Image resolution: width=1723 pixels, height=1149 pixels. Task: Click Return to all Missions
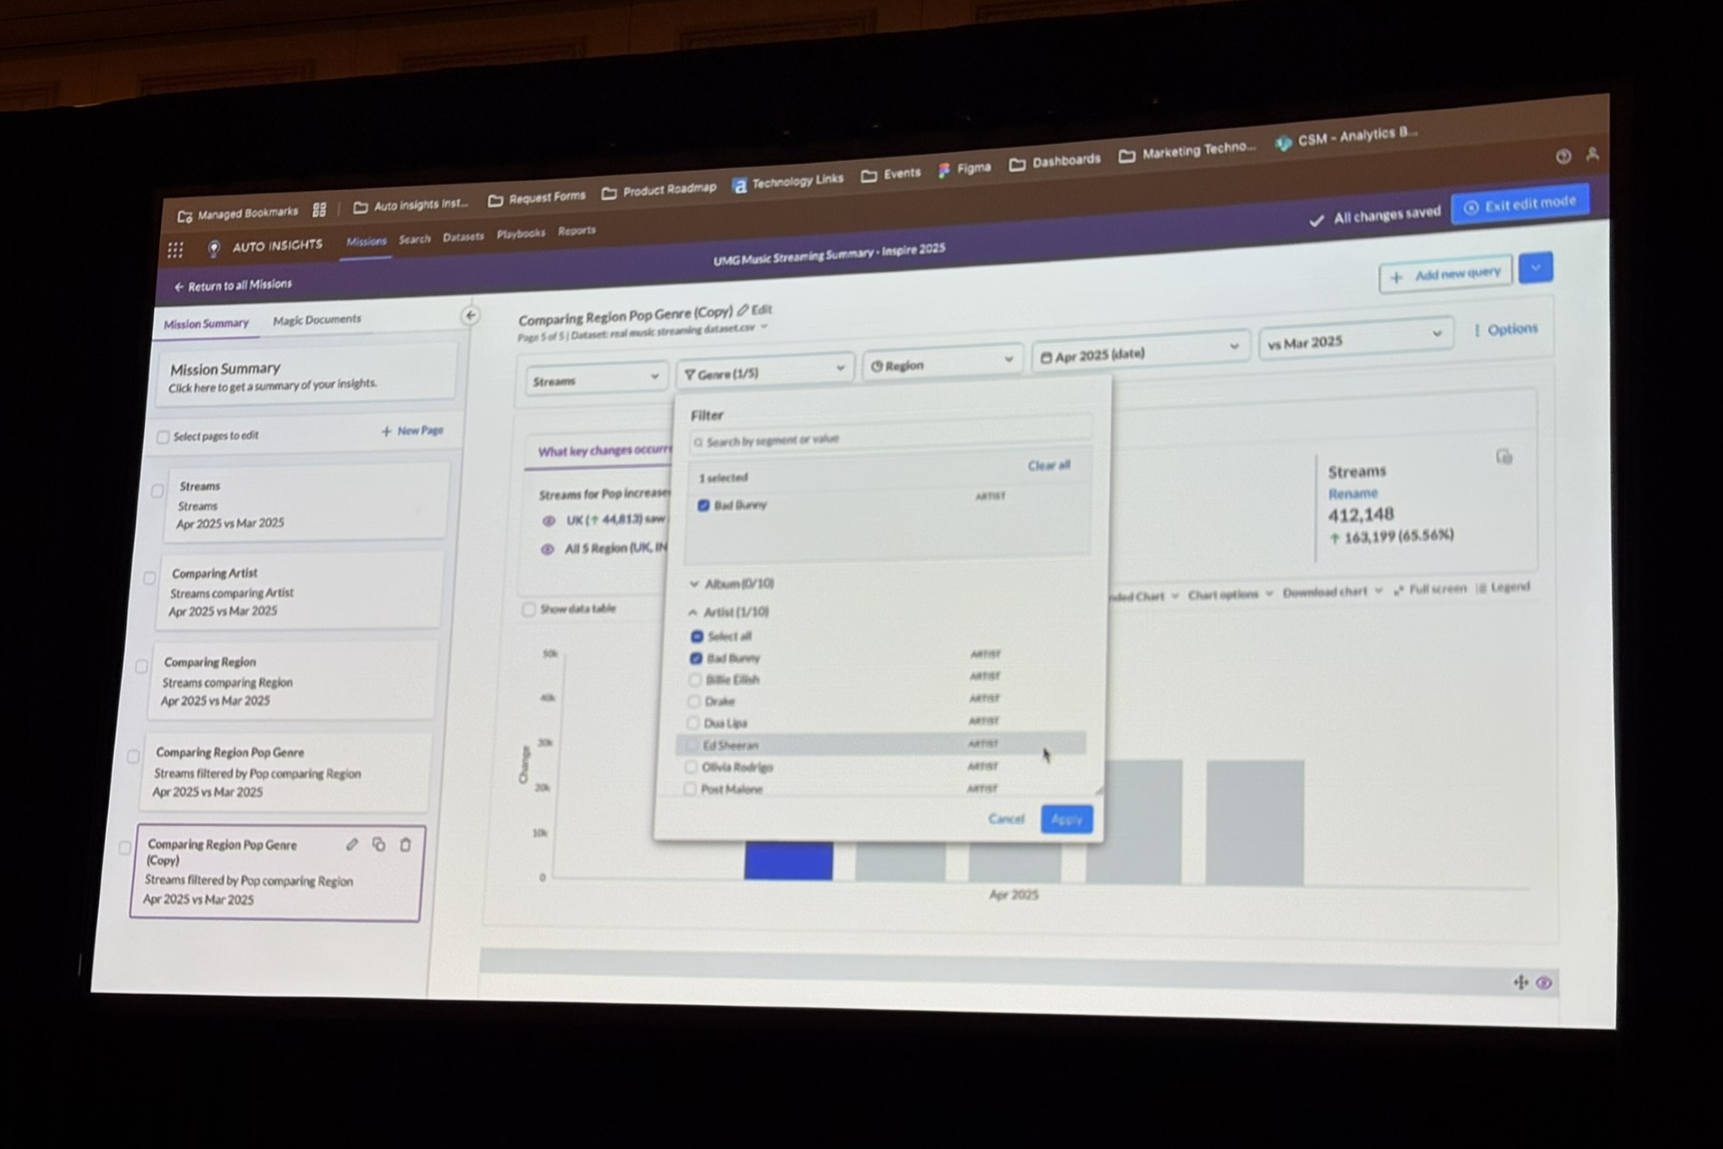pyautogui.click(x=232, y=286)
